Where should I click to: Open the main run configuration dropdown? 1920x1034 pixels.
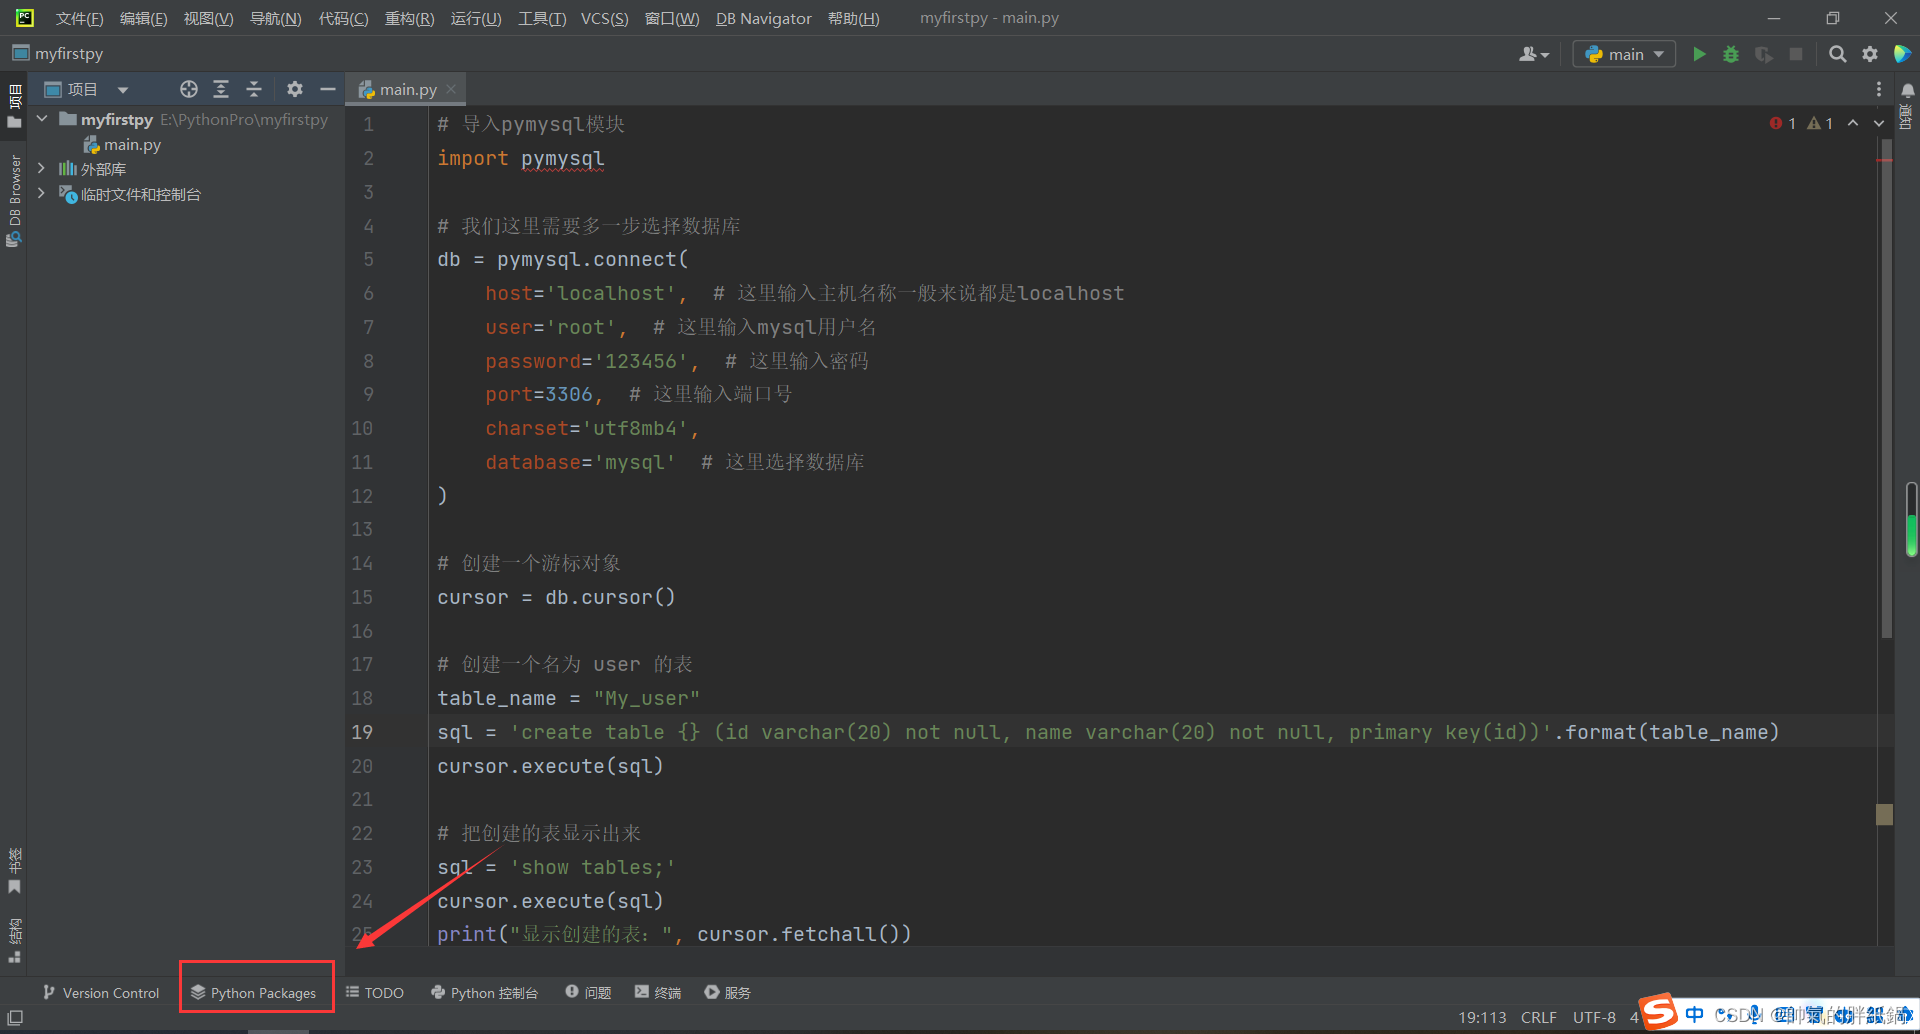click(1624, 54)
